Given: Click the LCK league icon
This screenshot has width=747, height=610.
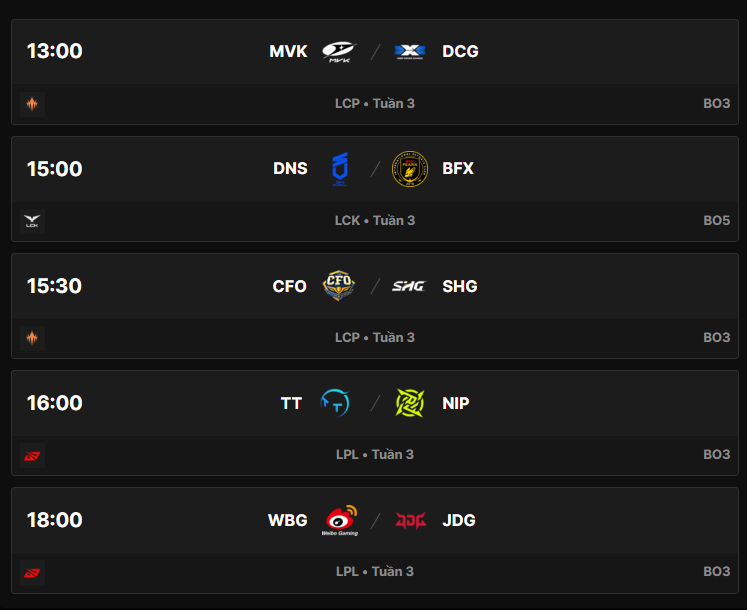Looking at the screenshot, I should pos(32,221).
